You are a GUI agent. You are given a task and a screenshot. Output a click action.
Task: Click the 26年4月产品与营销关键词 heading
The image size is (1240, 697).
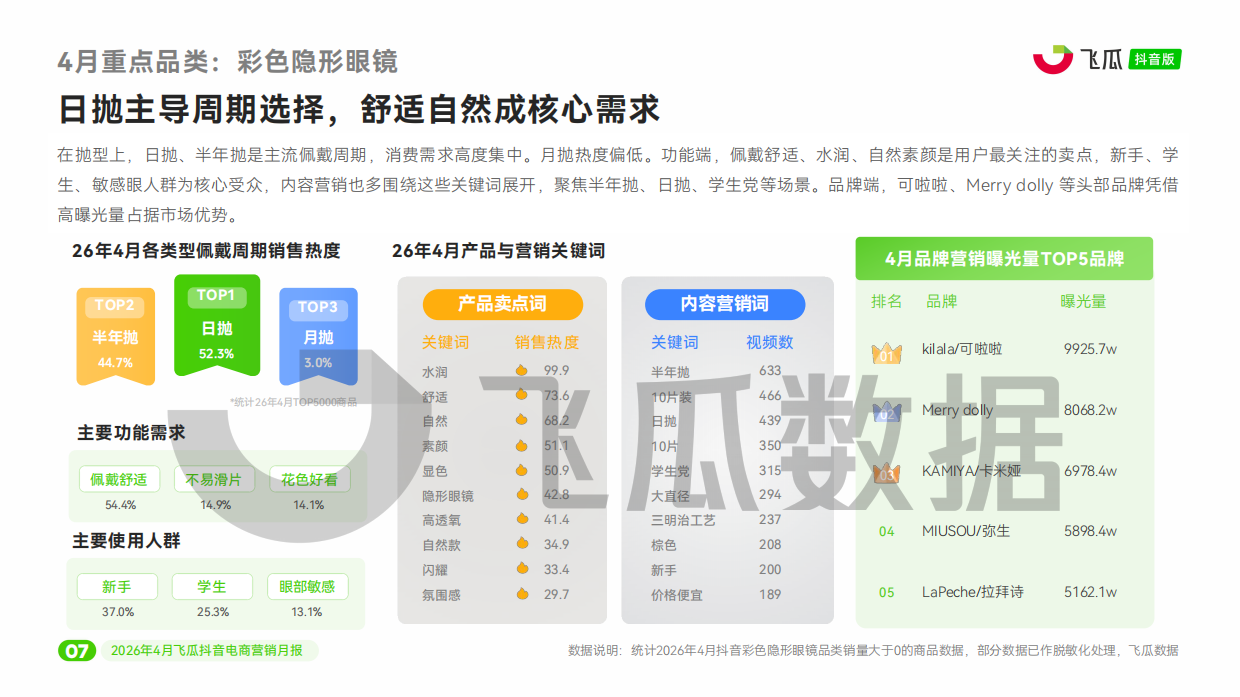click(x=498, y=251)
